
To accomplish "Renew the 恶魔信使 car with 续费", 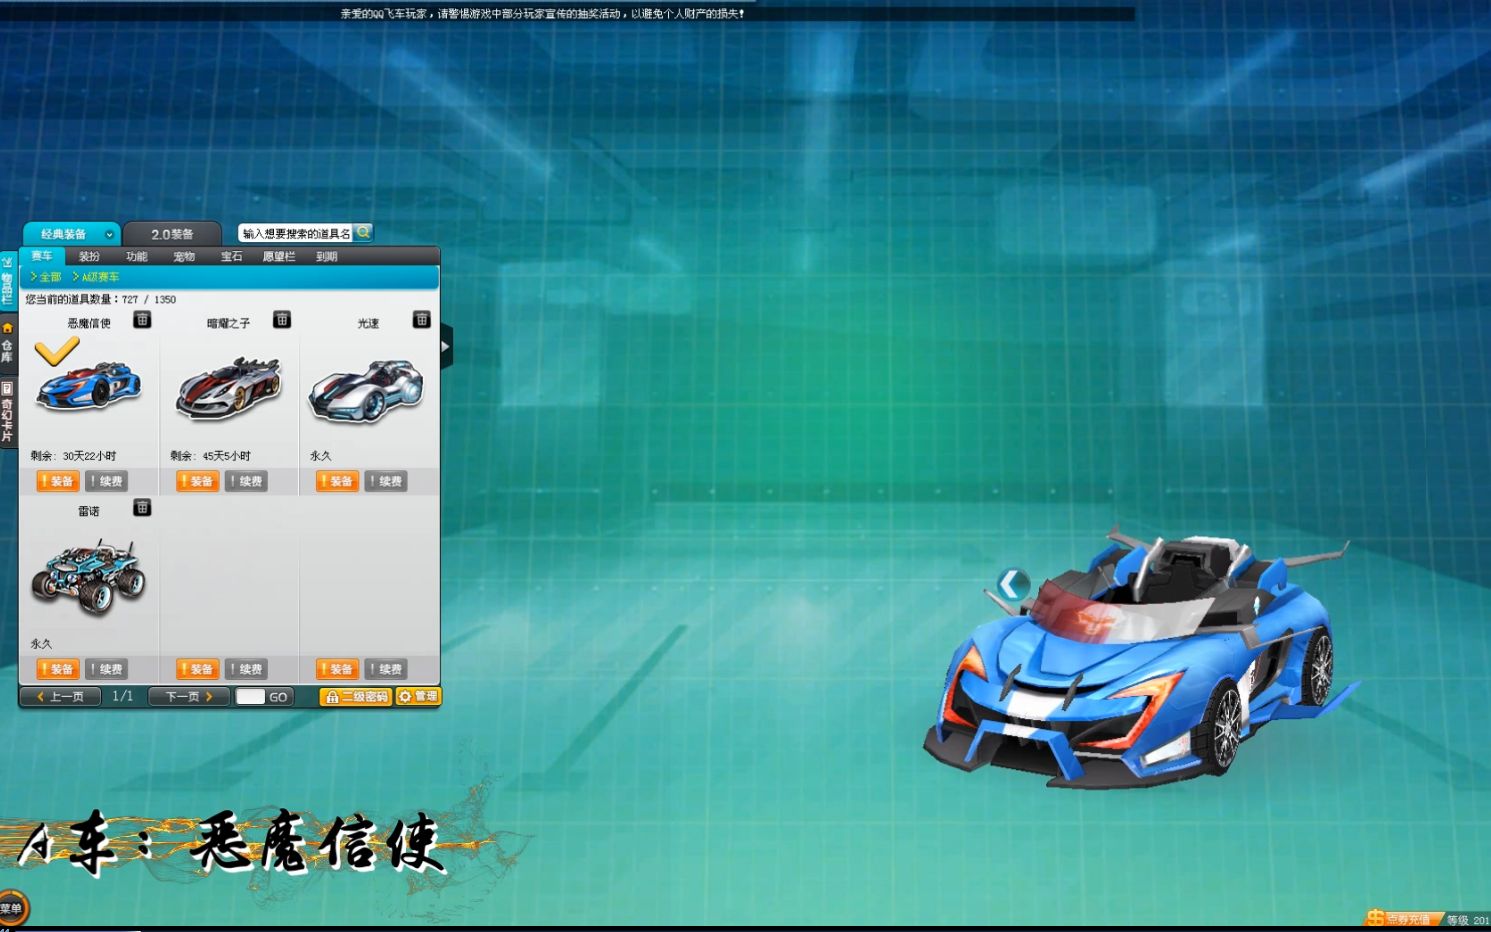I will click(x=106, y=481).
